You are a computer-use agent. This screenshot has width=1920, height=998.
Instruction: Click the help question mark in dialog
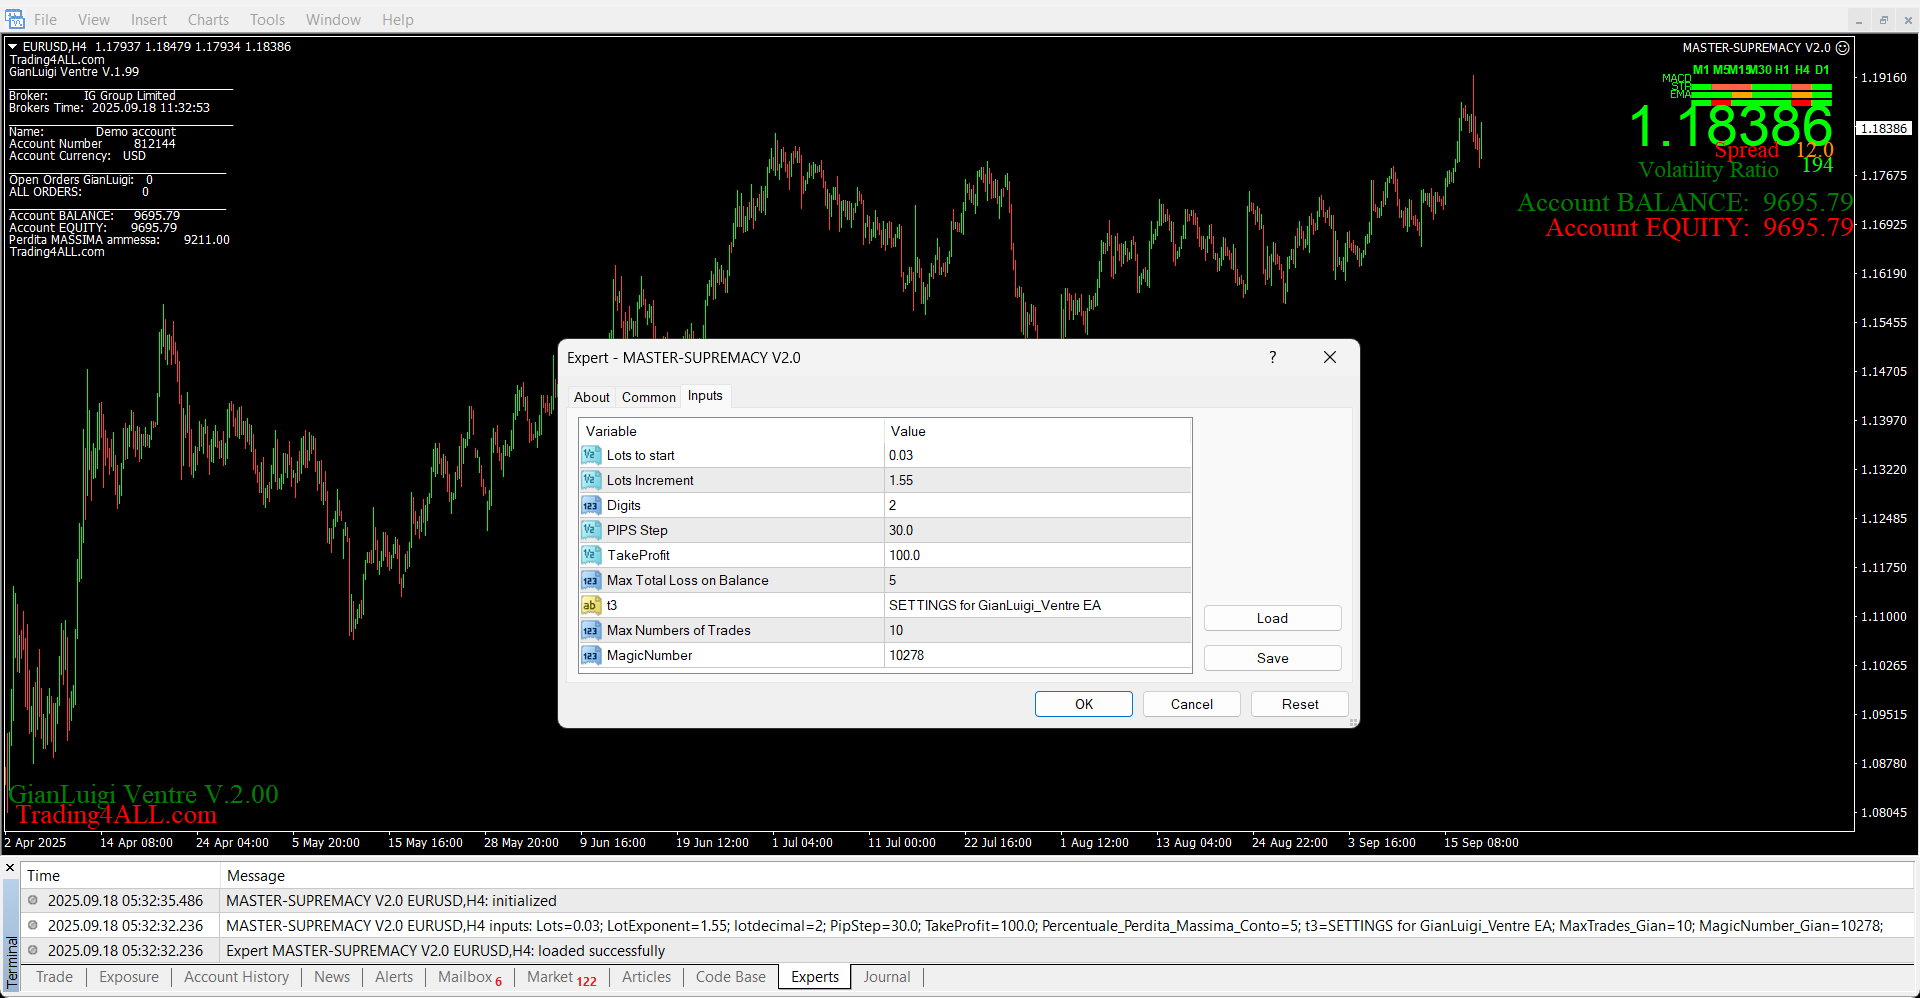1272,357
